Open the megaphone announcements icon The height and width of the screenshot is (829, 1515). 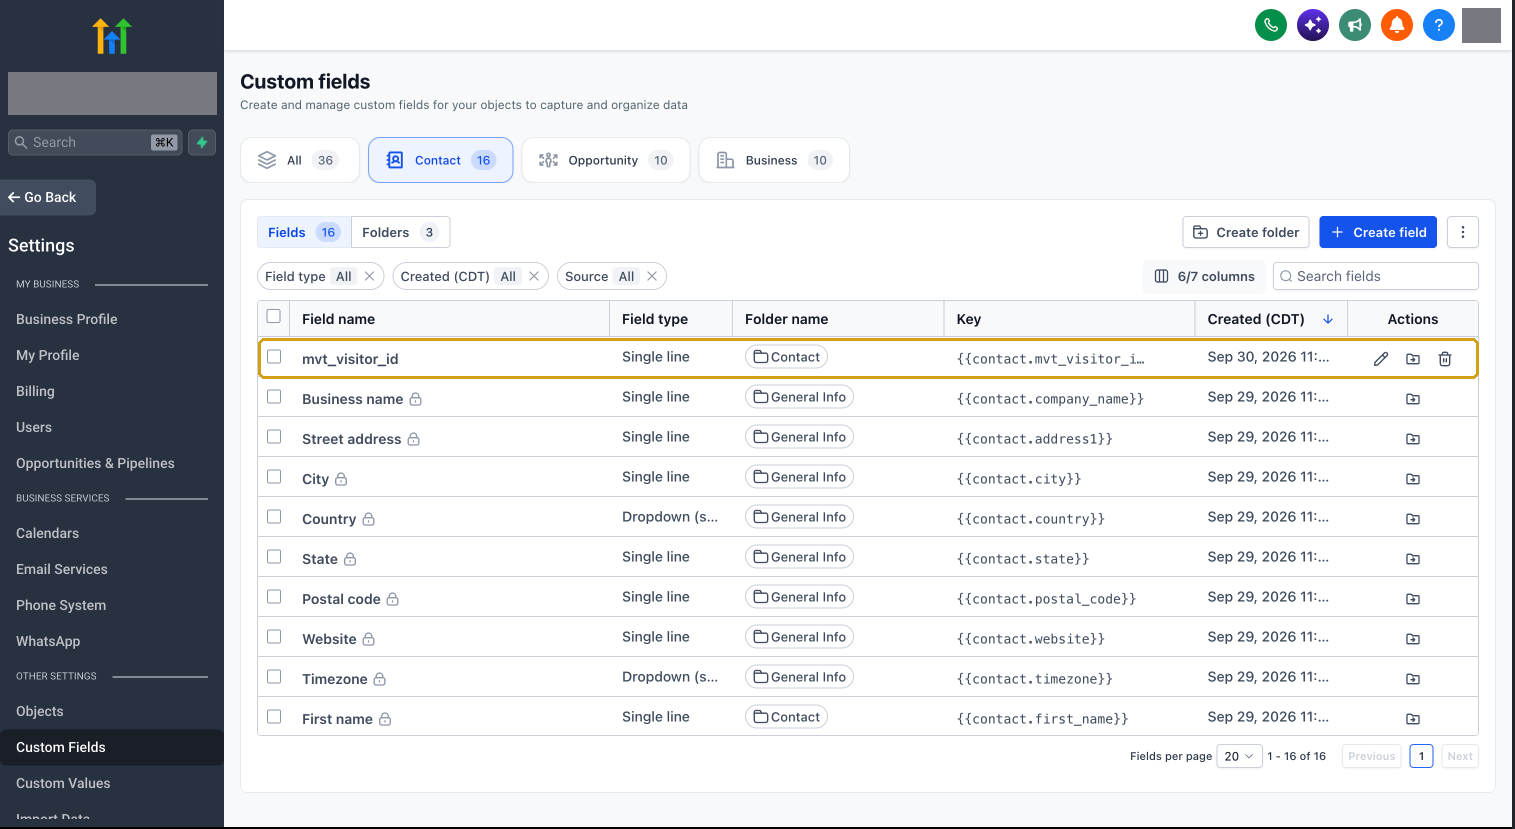(1355, 25)
